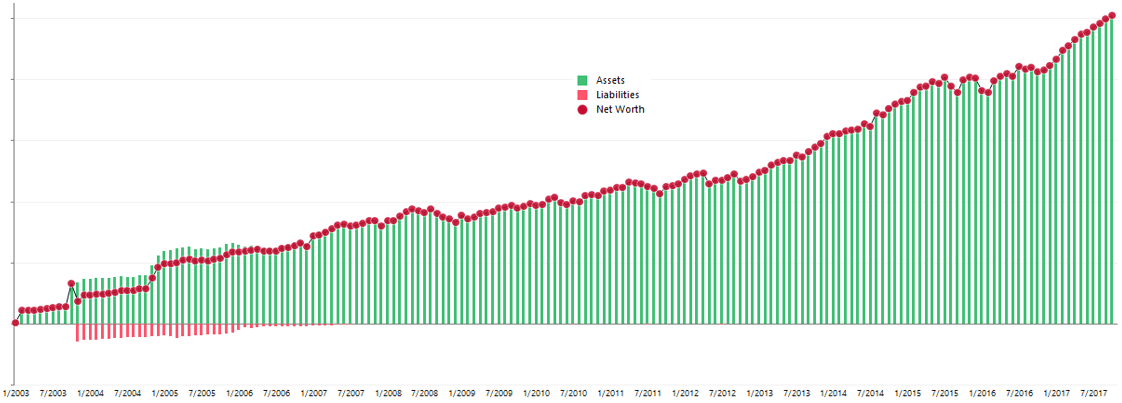This screenshot has height=403, width=1122.
Task: Click the 1/2012 x-axis label
Action: (x=686, y=394)
